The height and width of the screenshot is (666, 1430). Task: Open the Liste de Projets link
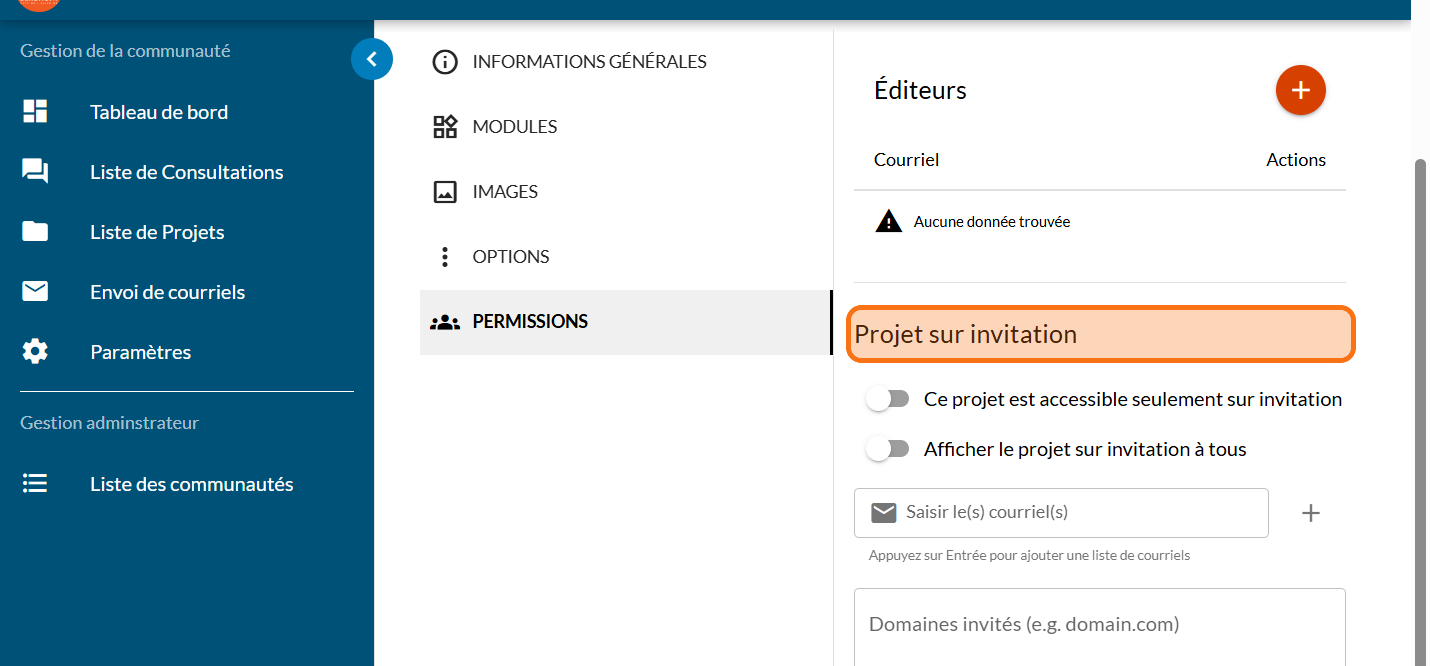pos(157,232)
